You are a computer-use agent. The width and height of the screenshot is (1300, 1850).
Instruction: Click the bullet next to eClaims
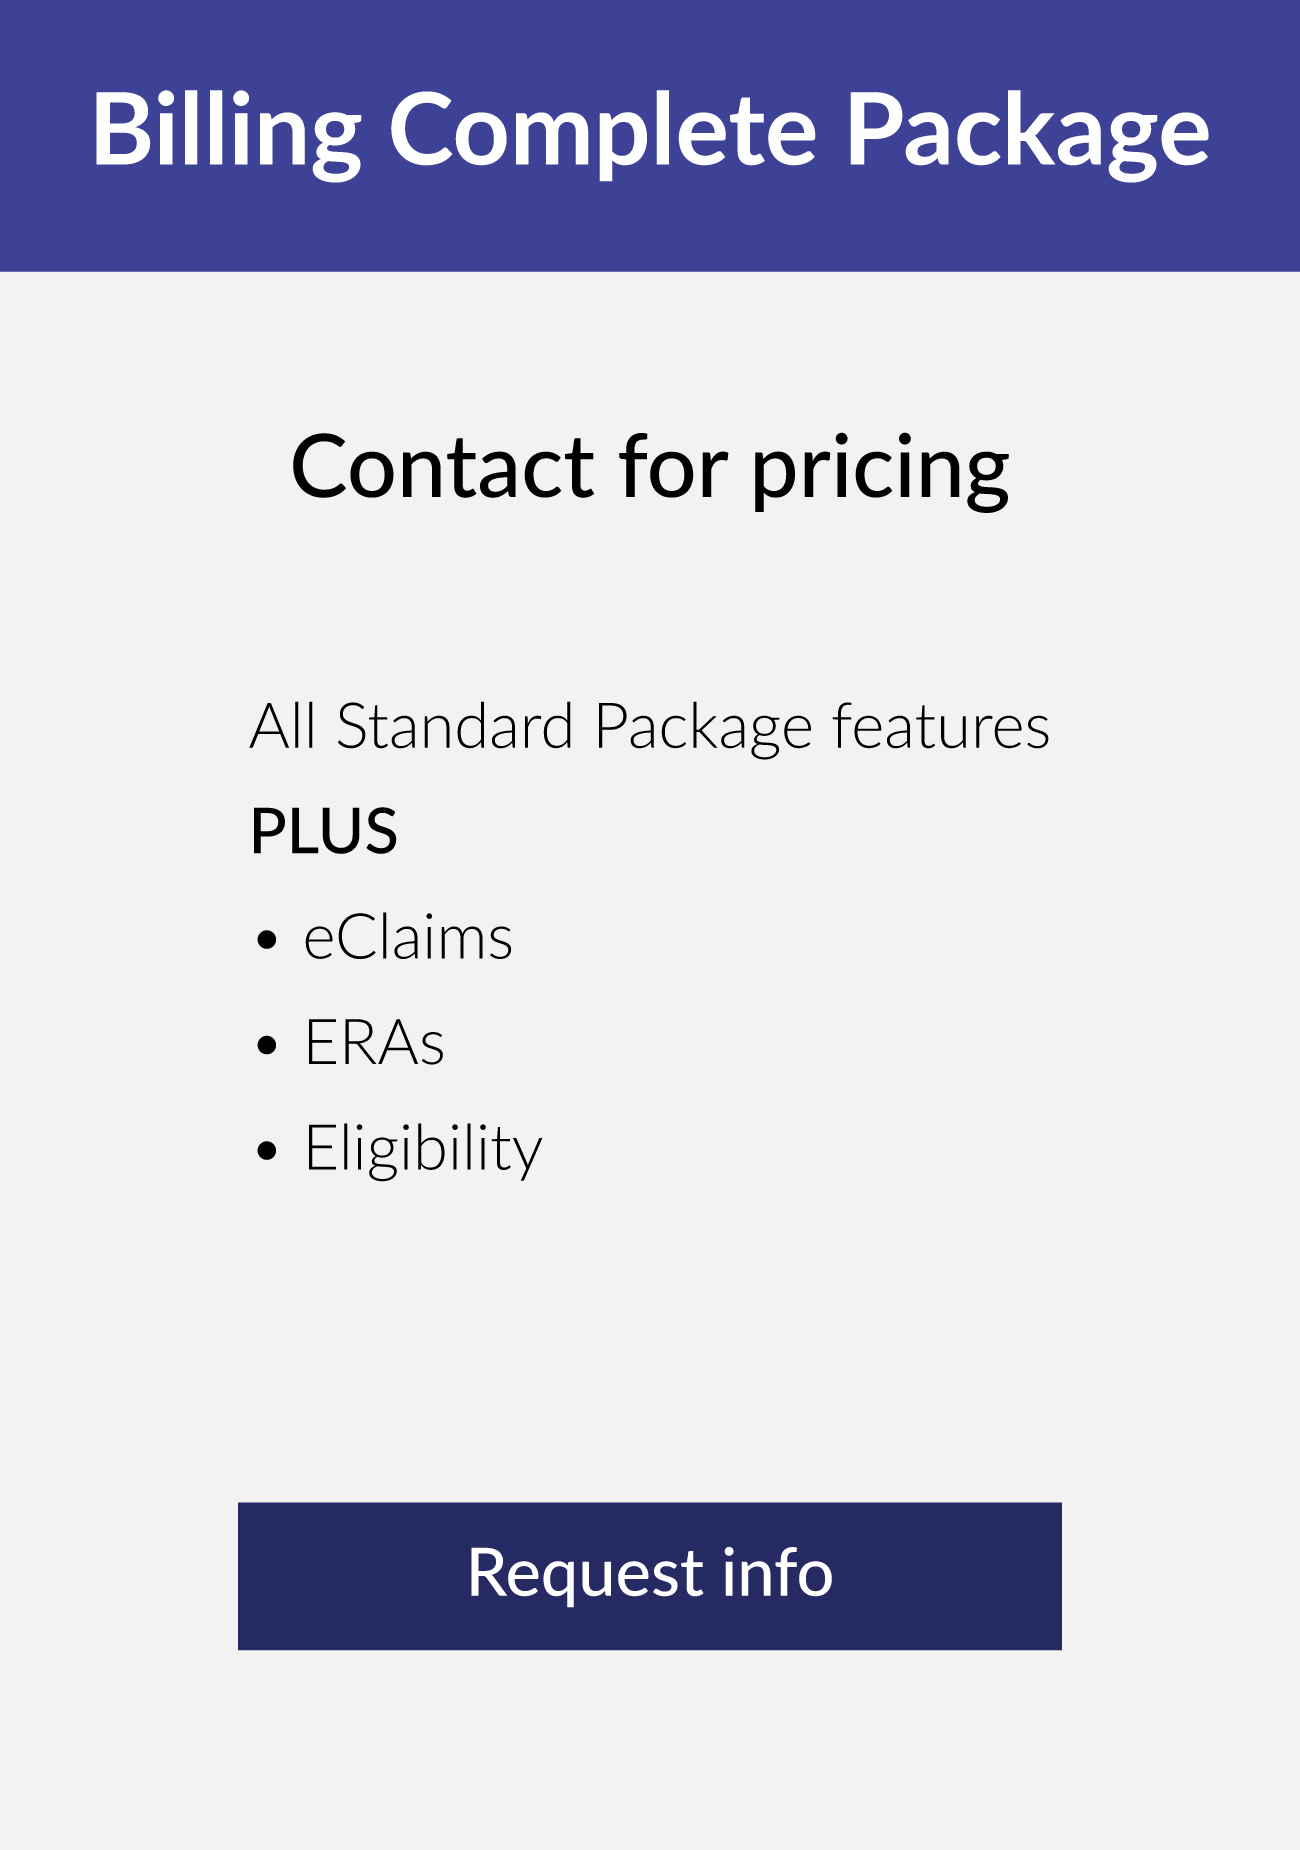267,940
